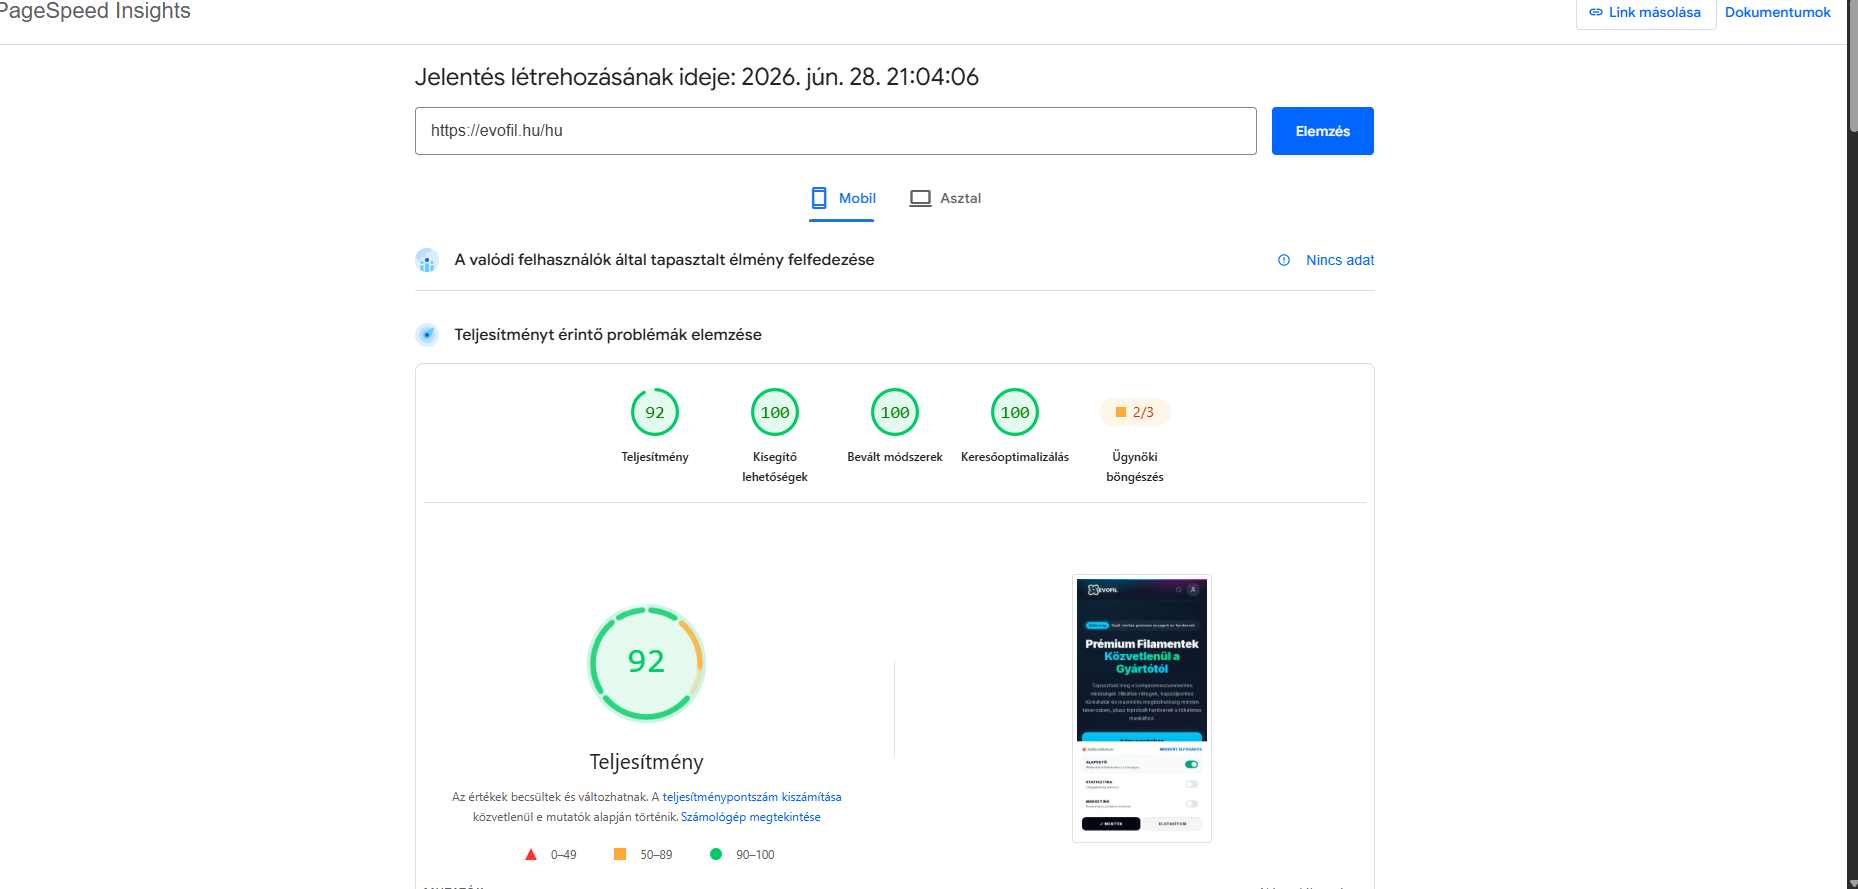Click the Teljesítmény label under the top gauge

pos(655,457)
